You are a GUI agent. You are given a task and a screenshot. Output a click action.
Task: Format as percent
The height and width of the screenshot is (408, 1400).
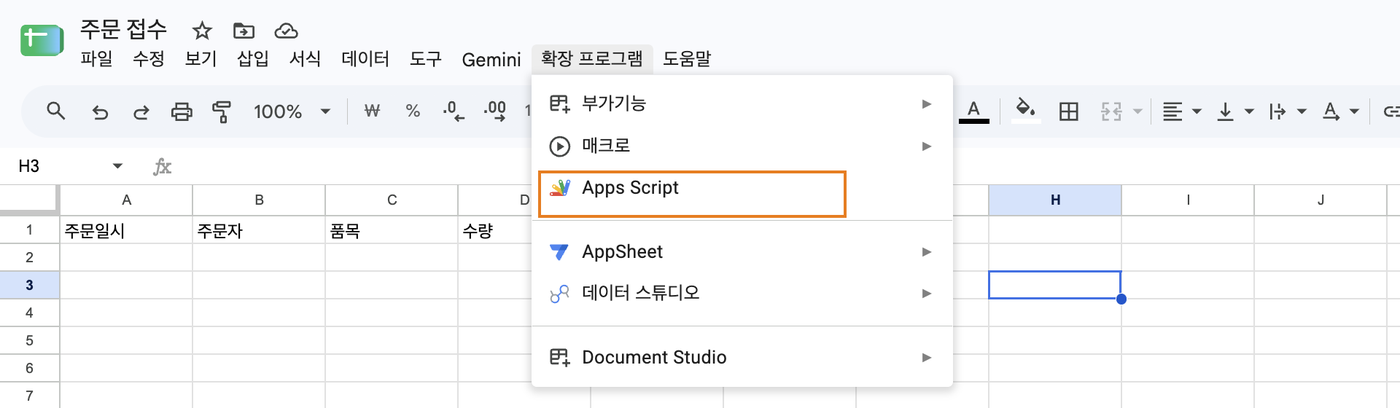pos(412,111)
